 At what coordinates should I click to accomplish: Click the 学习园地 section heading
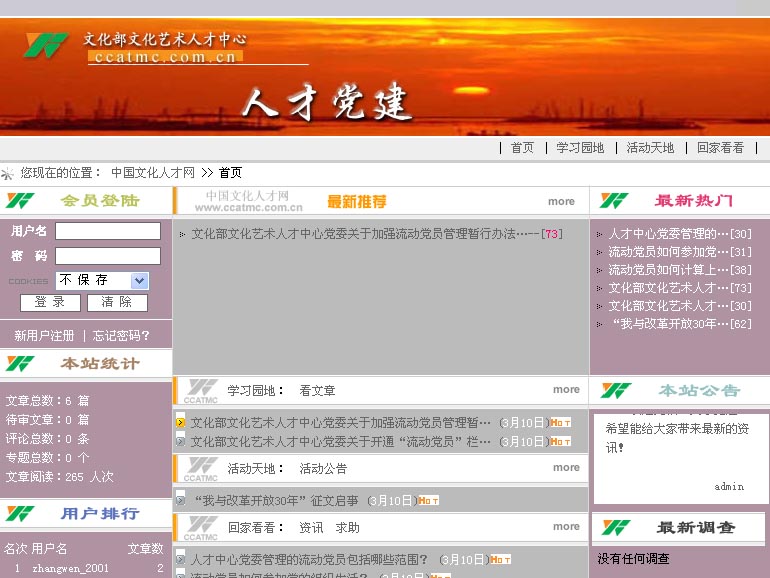coord(255,391)
